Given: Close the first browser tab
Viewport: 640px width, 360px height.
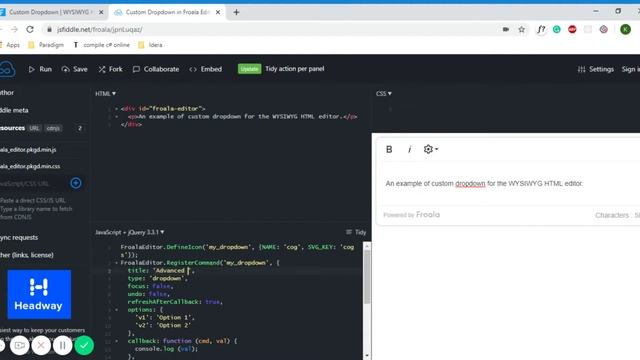Looking at the screenshot, I should 101,12.
